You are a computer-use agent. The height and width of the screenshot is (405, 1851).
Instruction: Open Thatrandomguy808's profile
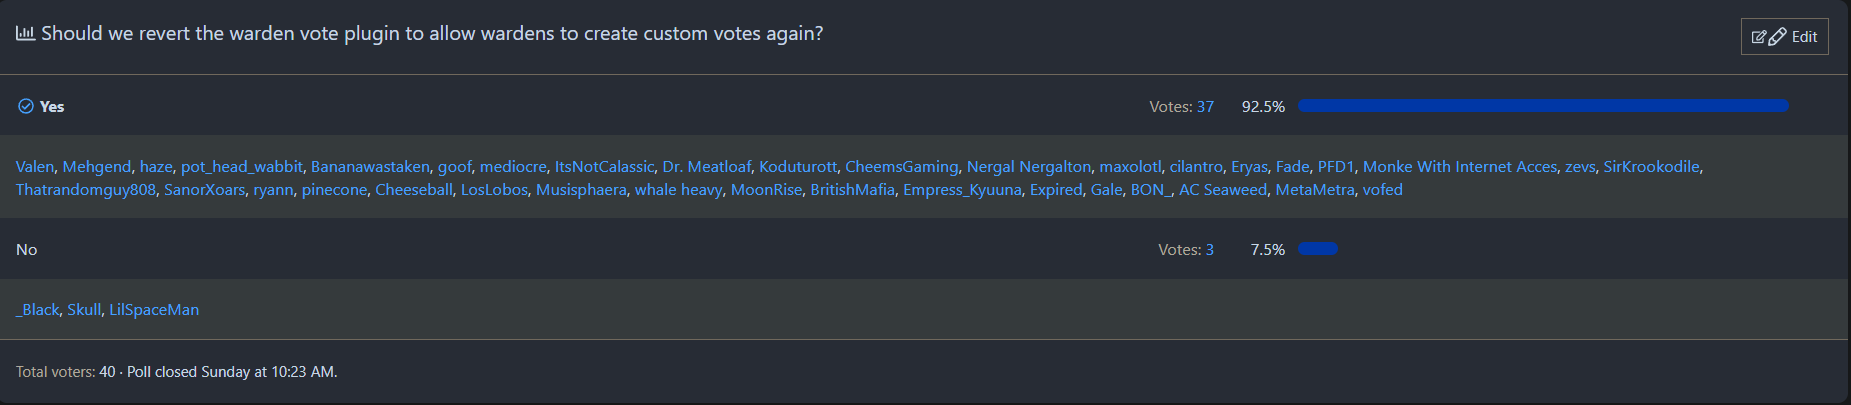(86, 190)
